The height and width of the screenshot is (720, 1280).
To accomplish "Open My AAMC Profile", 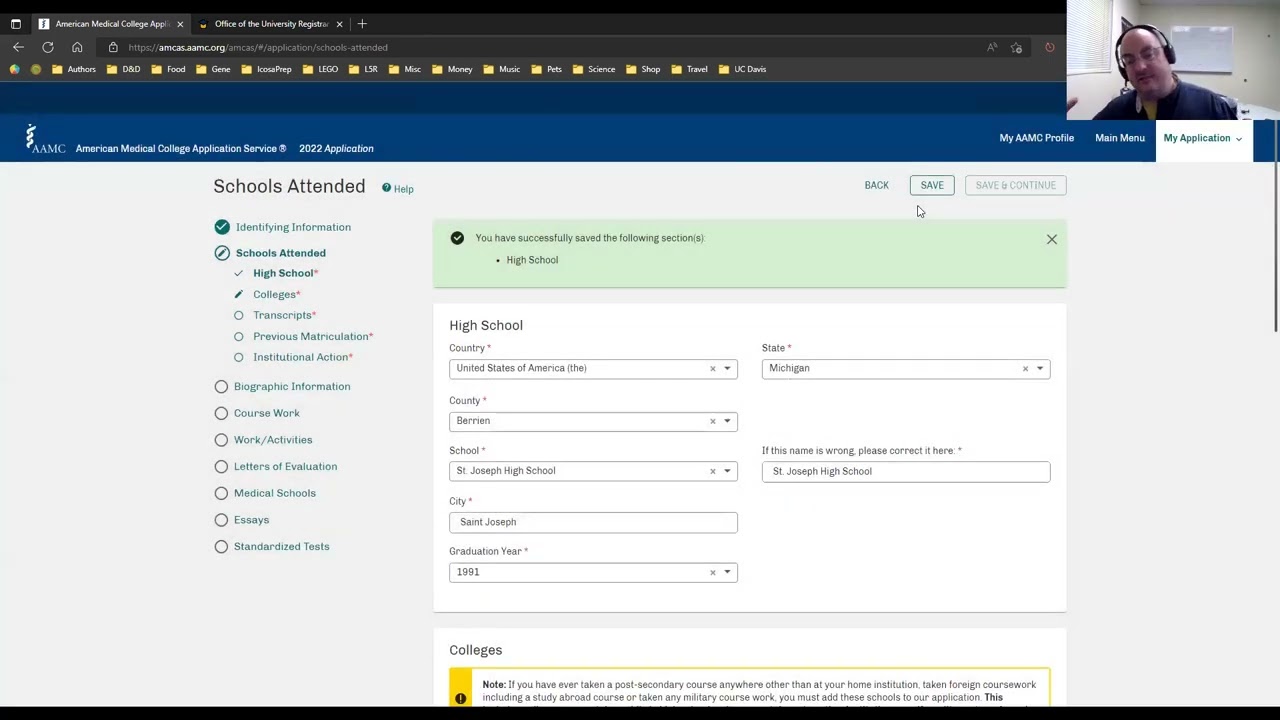I will (1036, 138).
